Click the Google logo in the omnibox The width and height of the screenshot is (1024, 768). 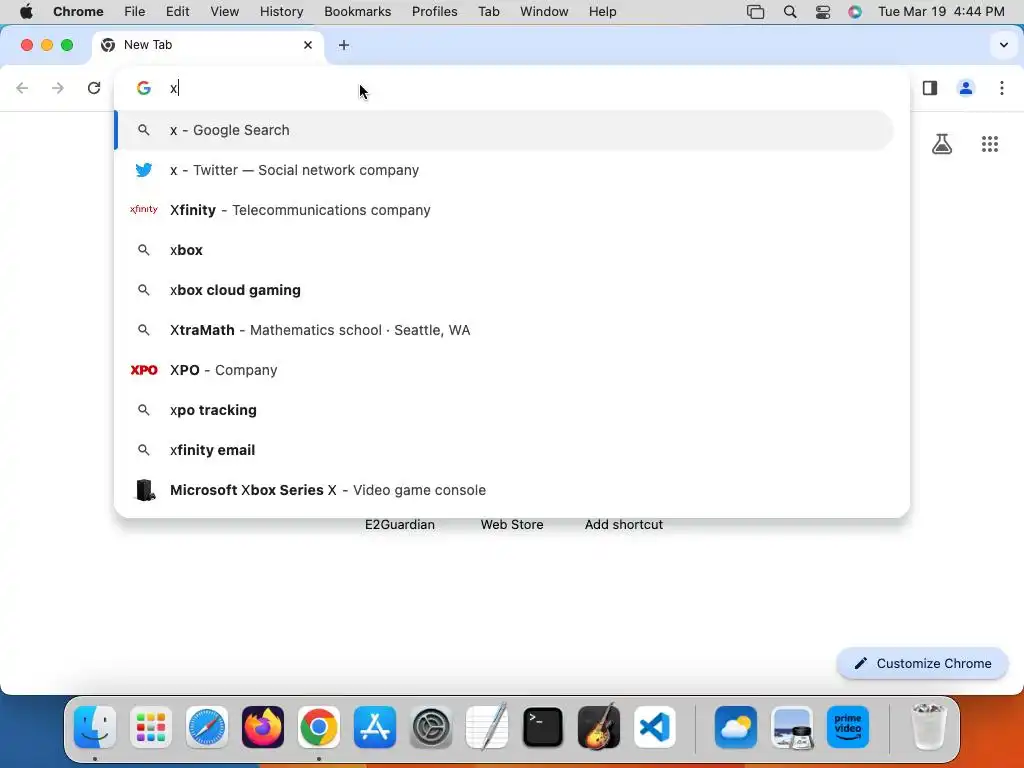click(144, 88)
